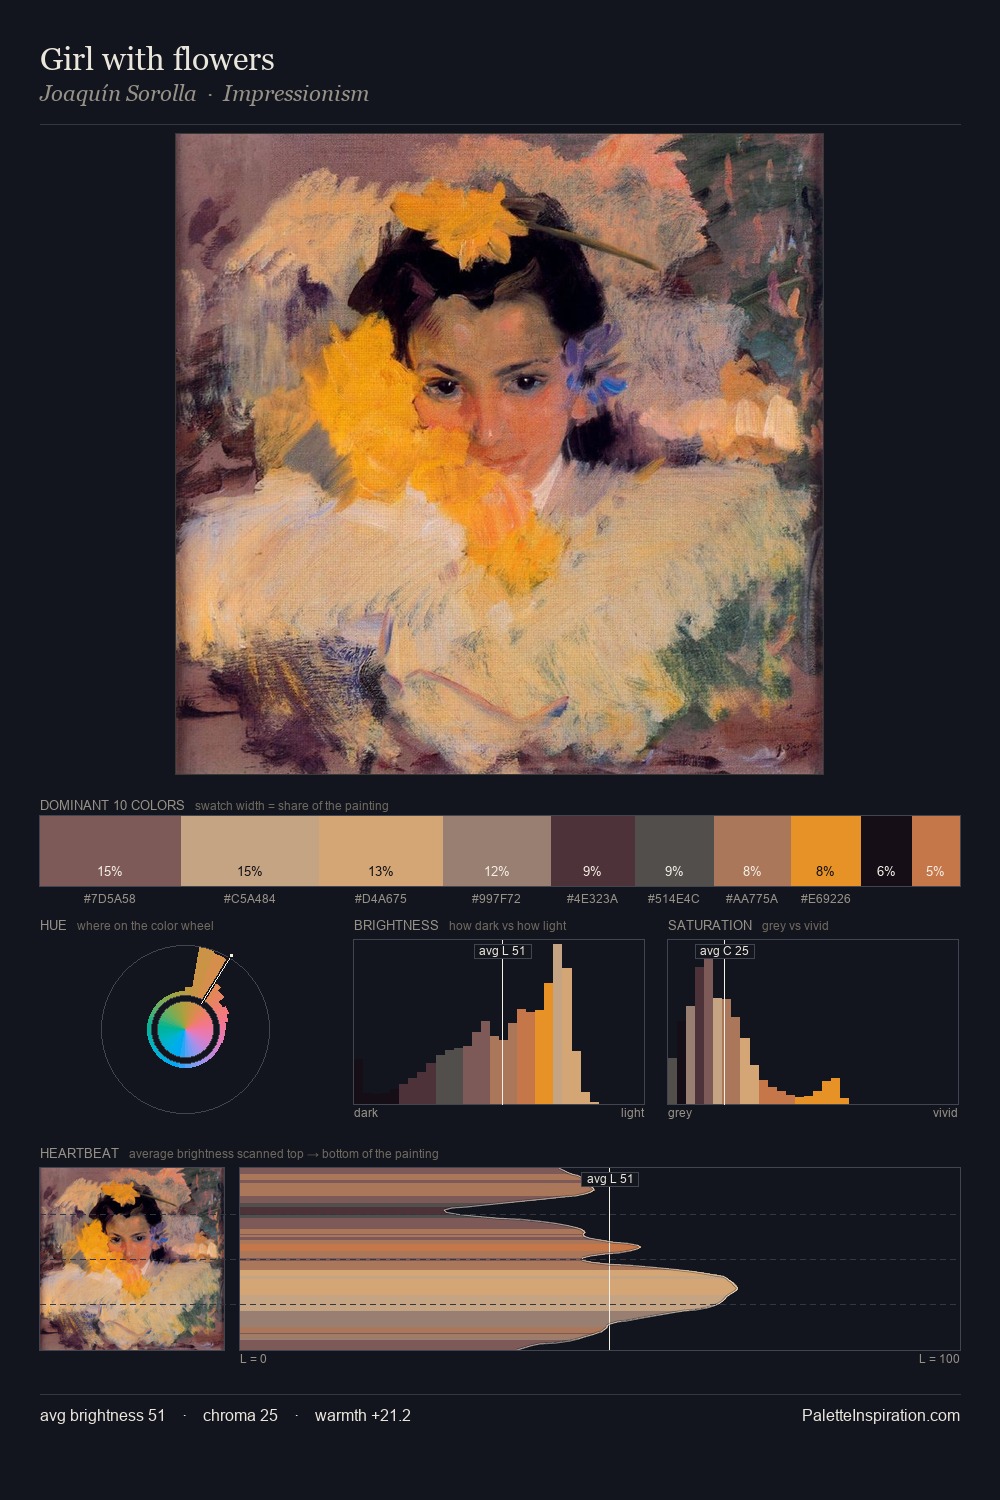Select the #D4A675 sand swatch
This screenshot has width=1000, height=1500.
click(x=381, y=851)
